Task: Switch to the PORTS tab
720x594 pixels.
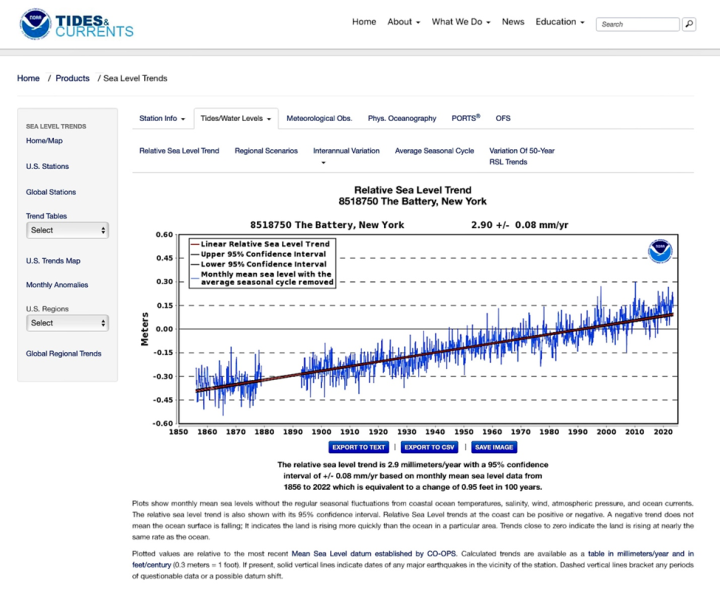Action: click(465, 118)
